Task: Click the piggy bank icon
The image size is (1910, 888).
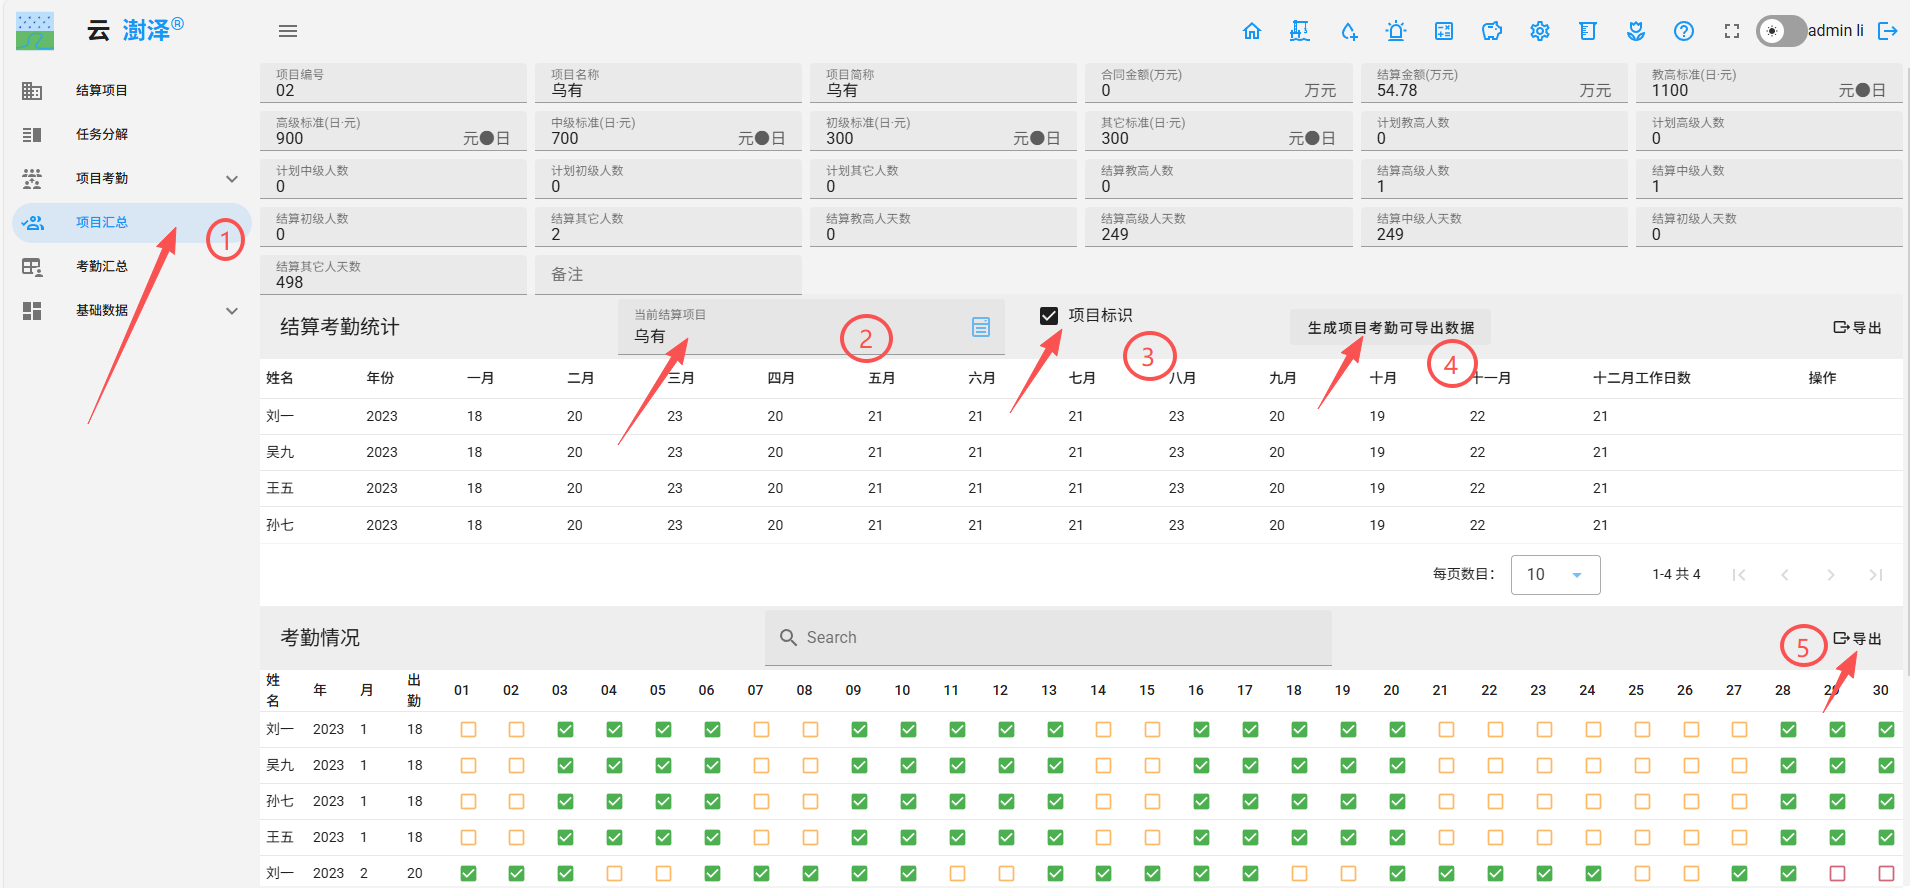Action: tap(1491, 31)
